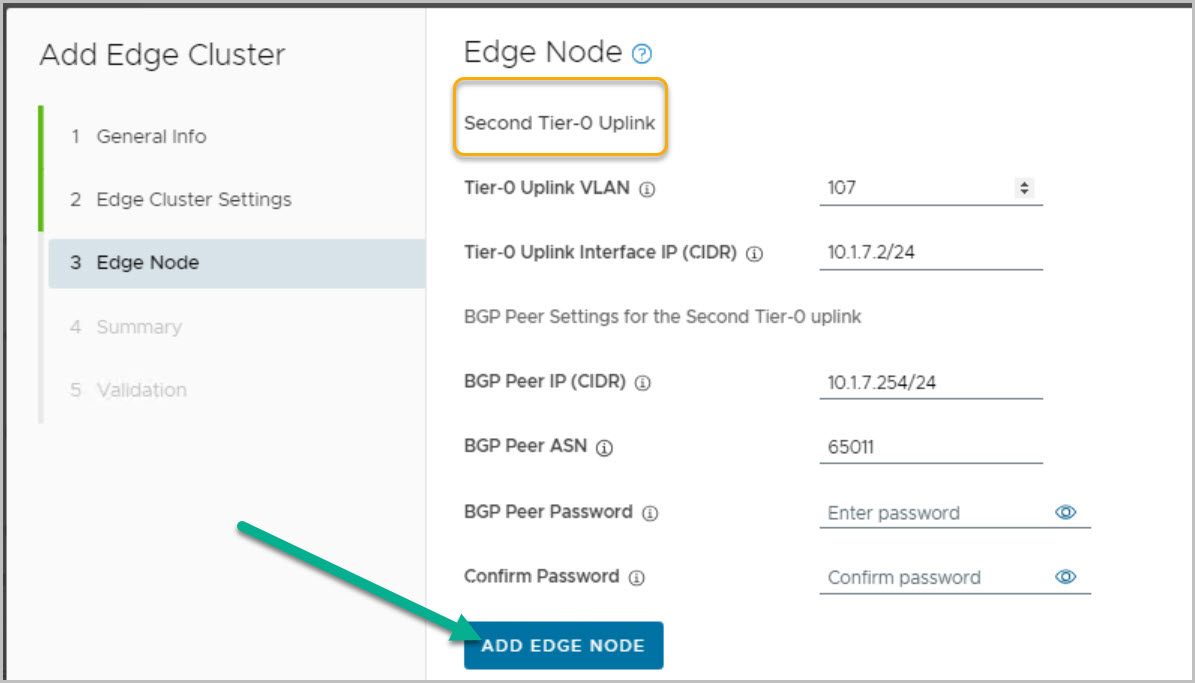
Task: Select the Edge Node wizard step
Action: coord(147,263)
